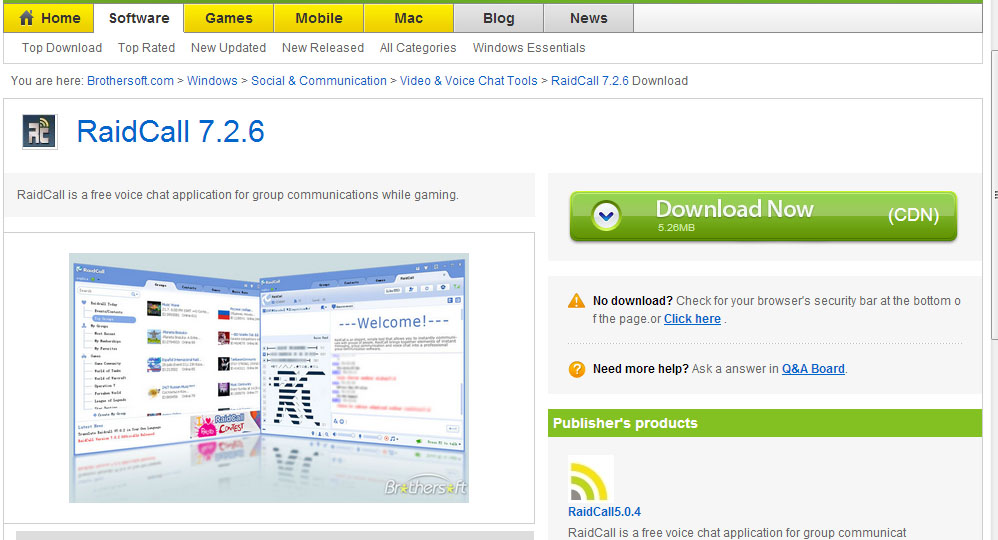Click the green Download Now button
Viewport: 998px width, 540px height.
coord(763,217)
